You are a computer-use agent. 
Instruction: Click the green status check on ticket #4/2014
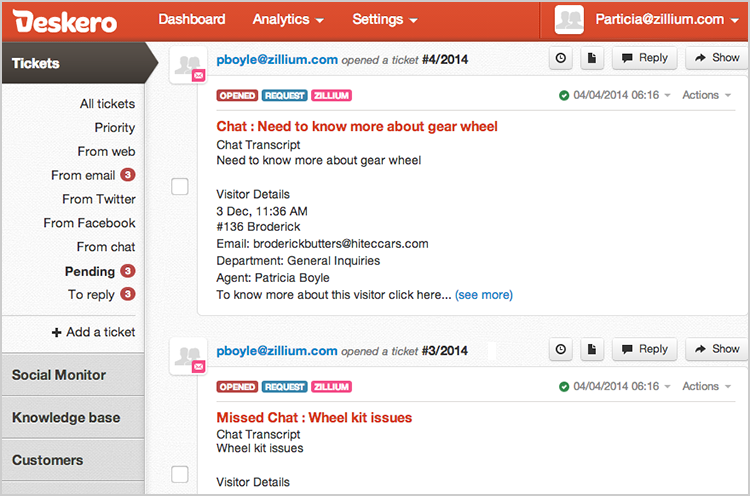click(x=564, y=96)
